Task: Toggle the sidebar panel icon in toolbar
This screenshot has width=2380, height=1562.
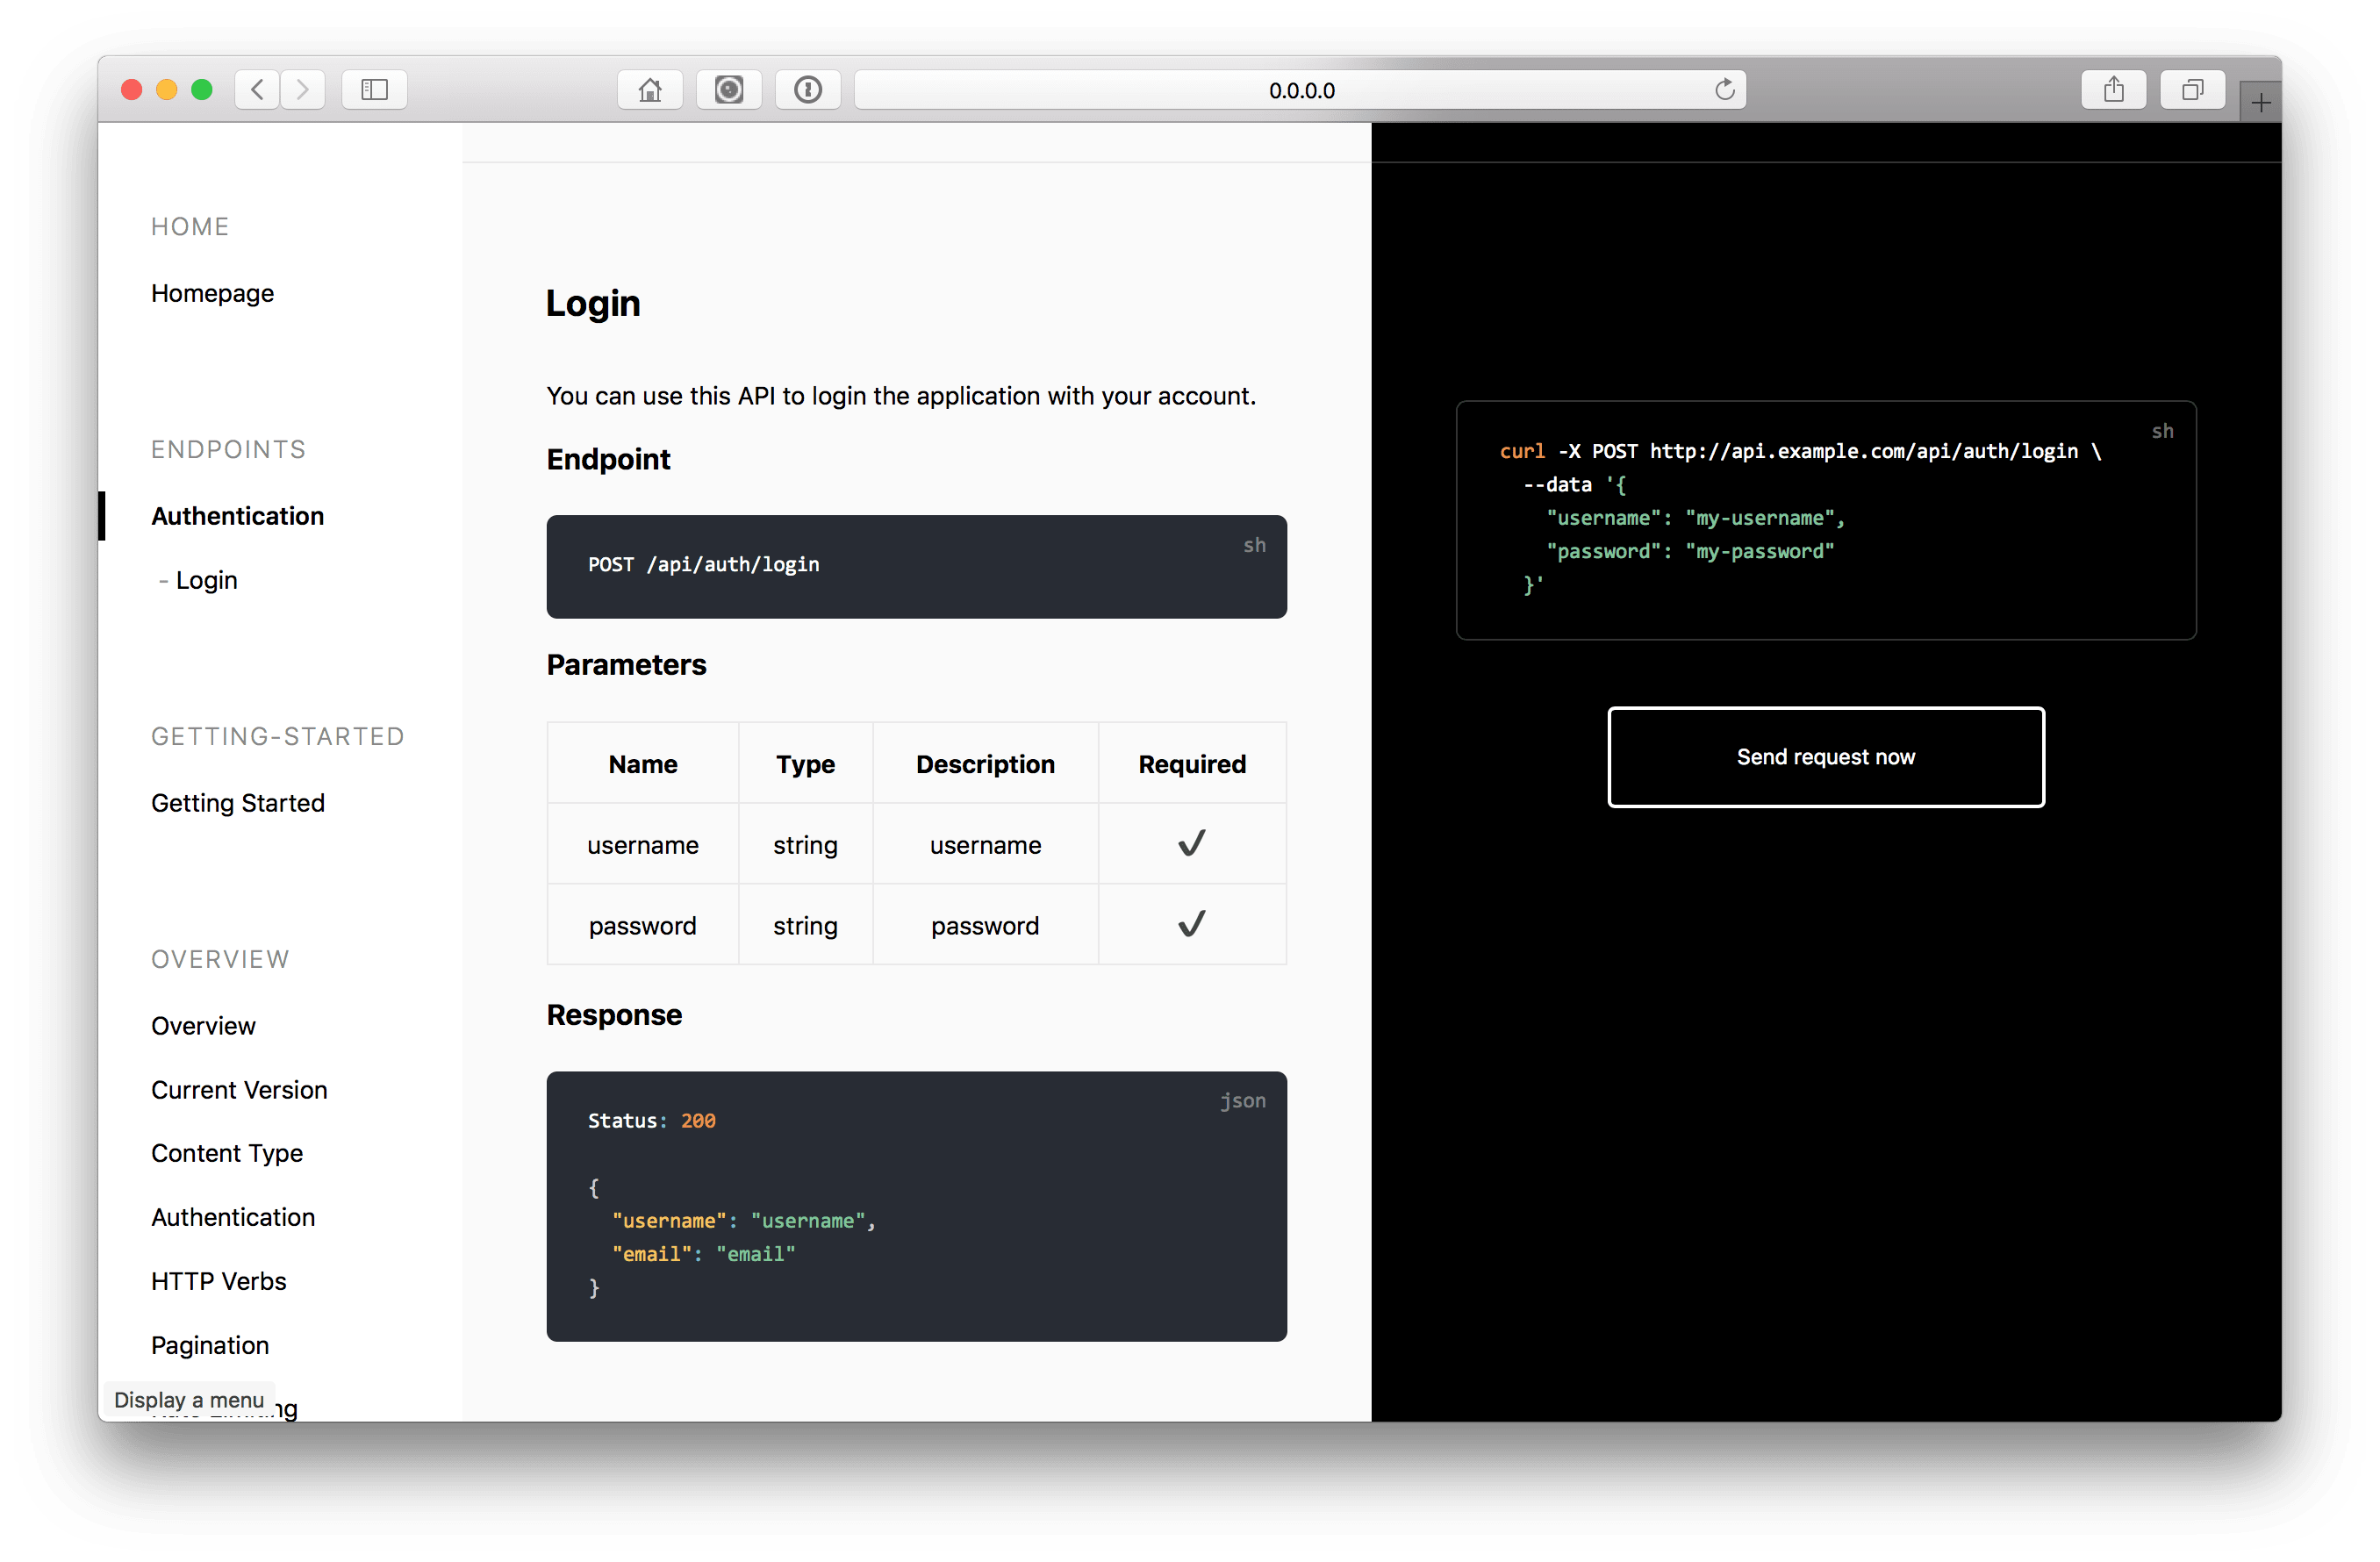Action: 374,90
